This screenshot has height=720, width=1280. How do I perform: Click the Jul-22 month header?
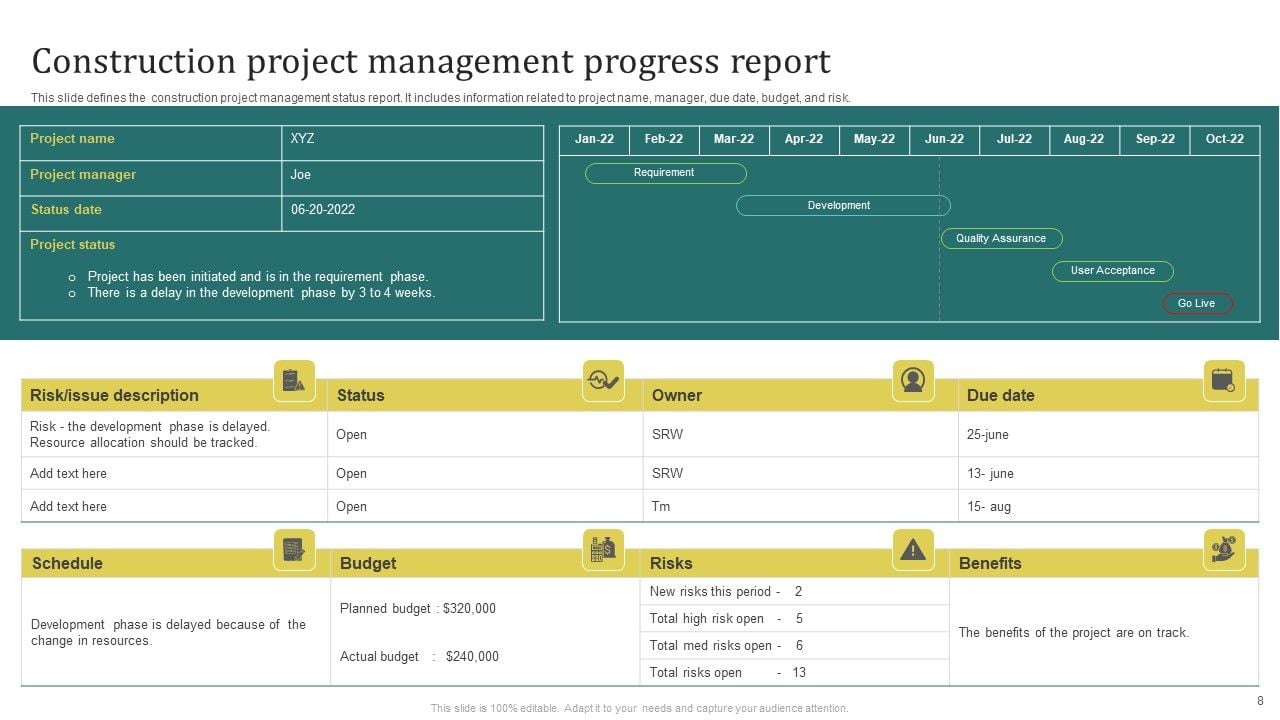1014,140
